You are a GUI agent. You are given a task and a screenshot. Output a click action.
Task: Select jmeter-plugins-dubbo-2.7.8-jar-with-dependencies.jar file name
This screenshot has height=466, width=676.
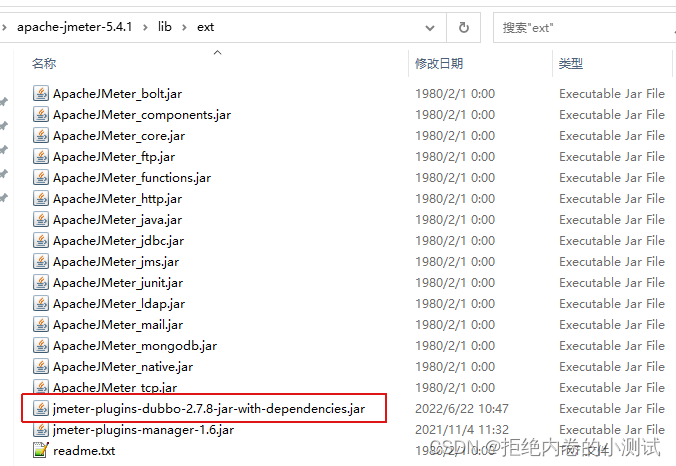pyautogui.click(x=209, y=409)
